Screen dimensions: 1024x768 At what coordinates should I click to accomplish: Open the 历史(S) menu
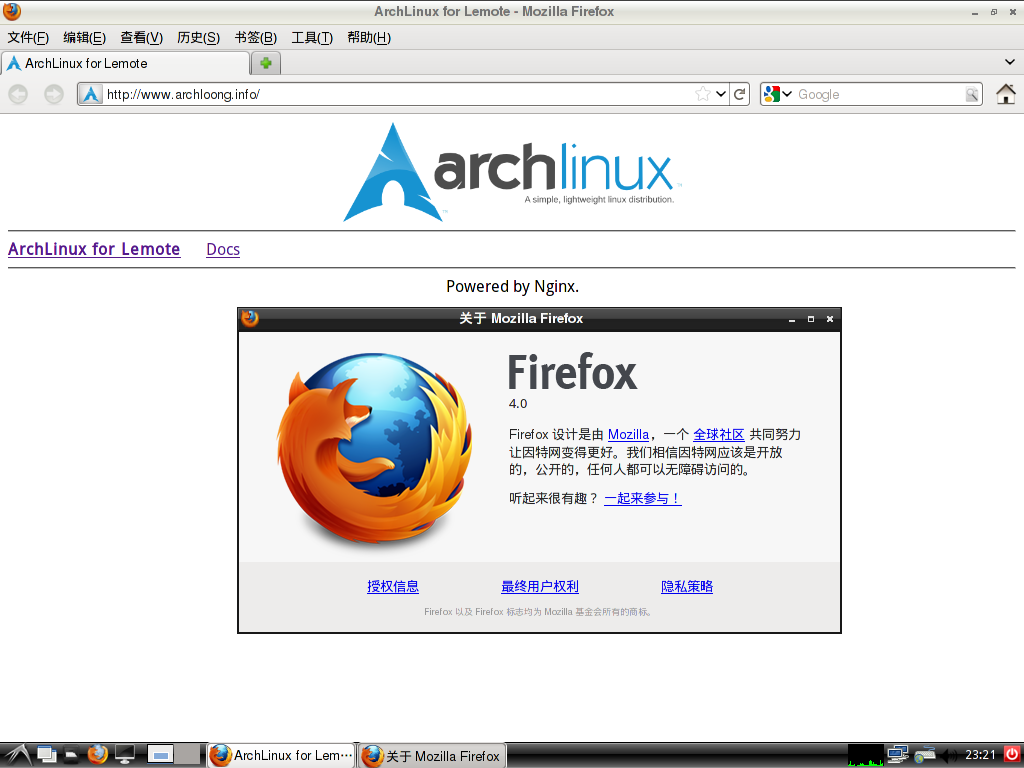point(199,38)
